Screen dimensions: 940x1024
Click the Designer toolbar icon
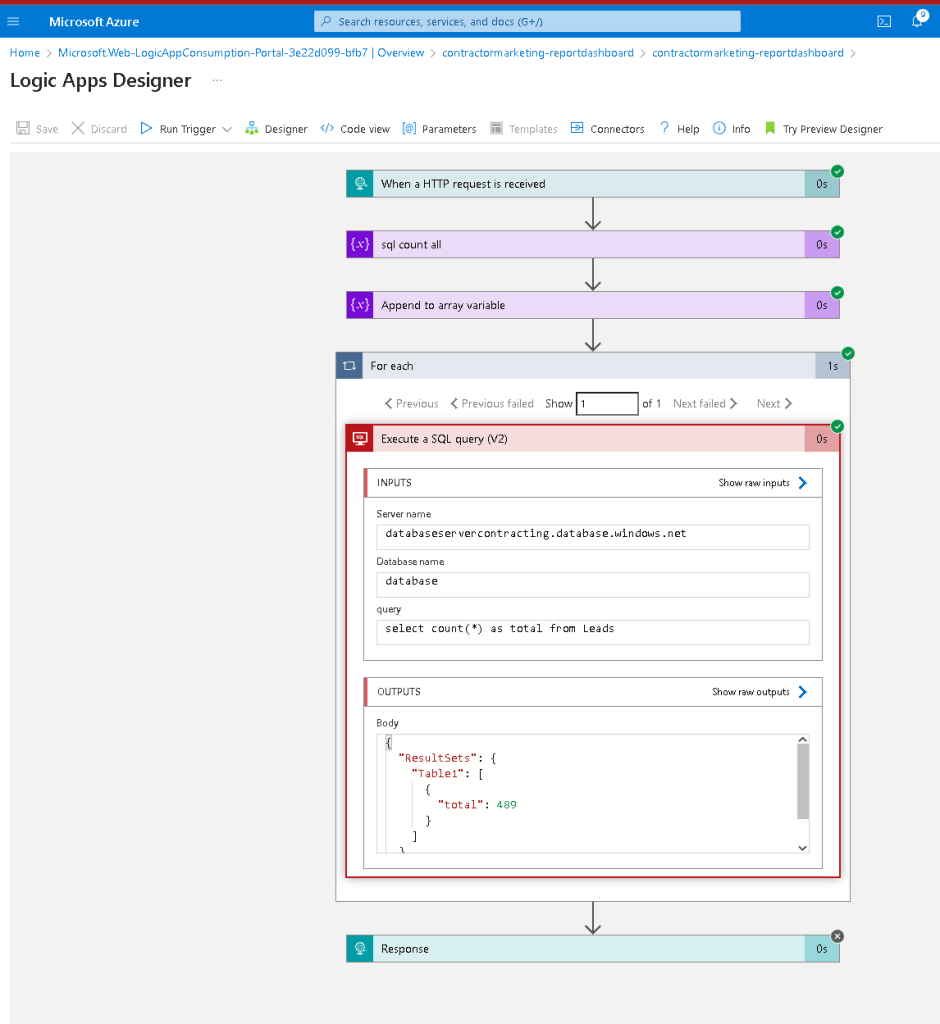click(x=251, y=128)
